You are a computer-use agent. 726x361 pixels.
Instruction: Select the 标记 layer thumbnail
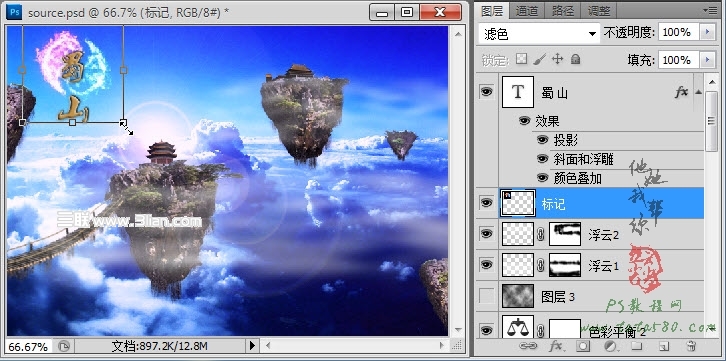click(x=518, y=203)
